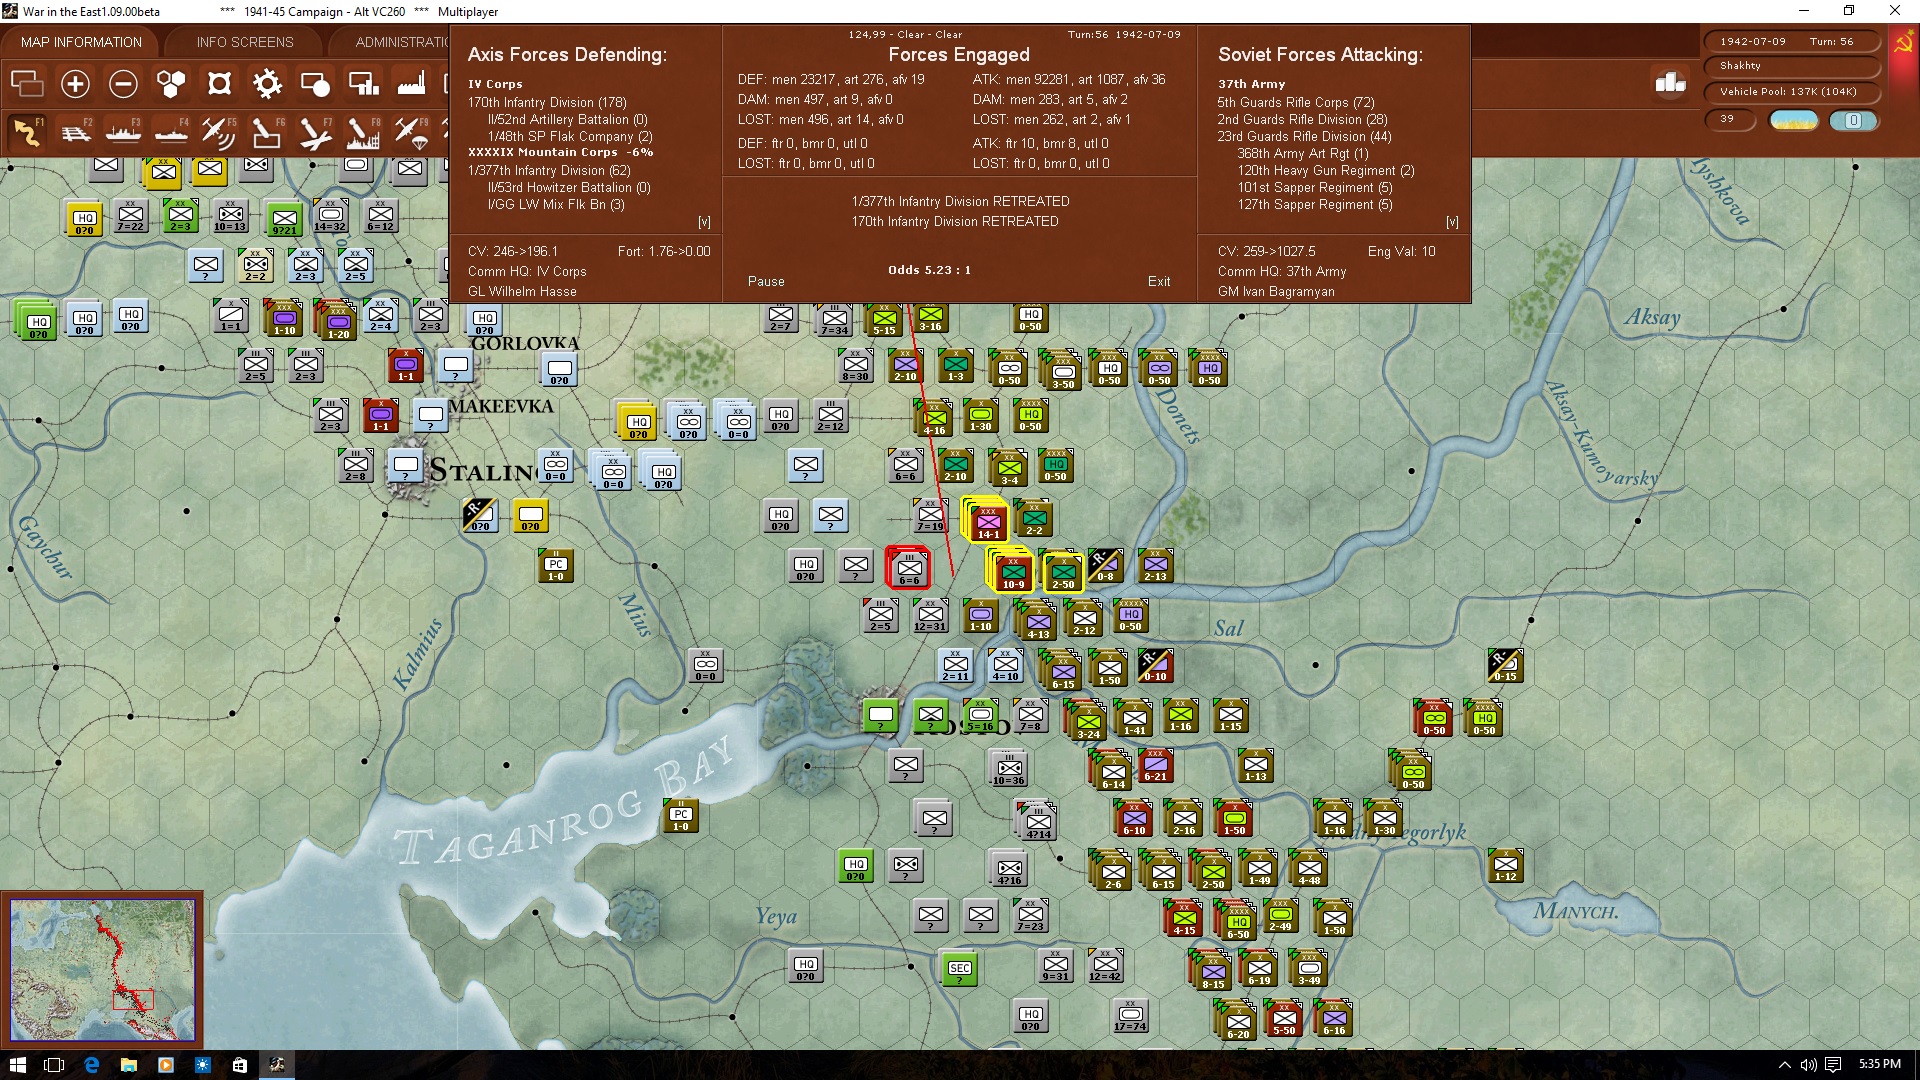Click 368th Army Art Rgt entry

[1303, 153]
